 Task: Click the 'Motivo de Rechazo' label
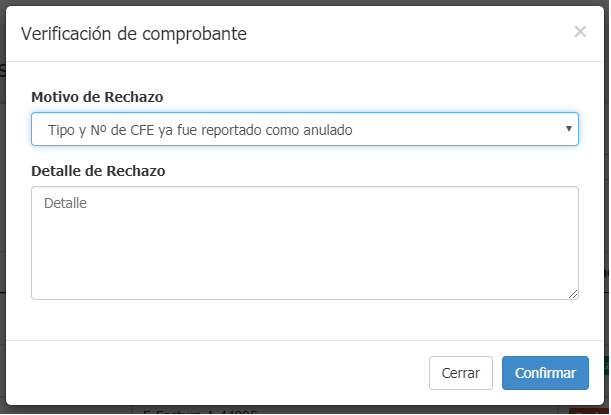click(97, 97)
